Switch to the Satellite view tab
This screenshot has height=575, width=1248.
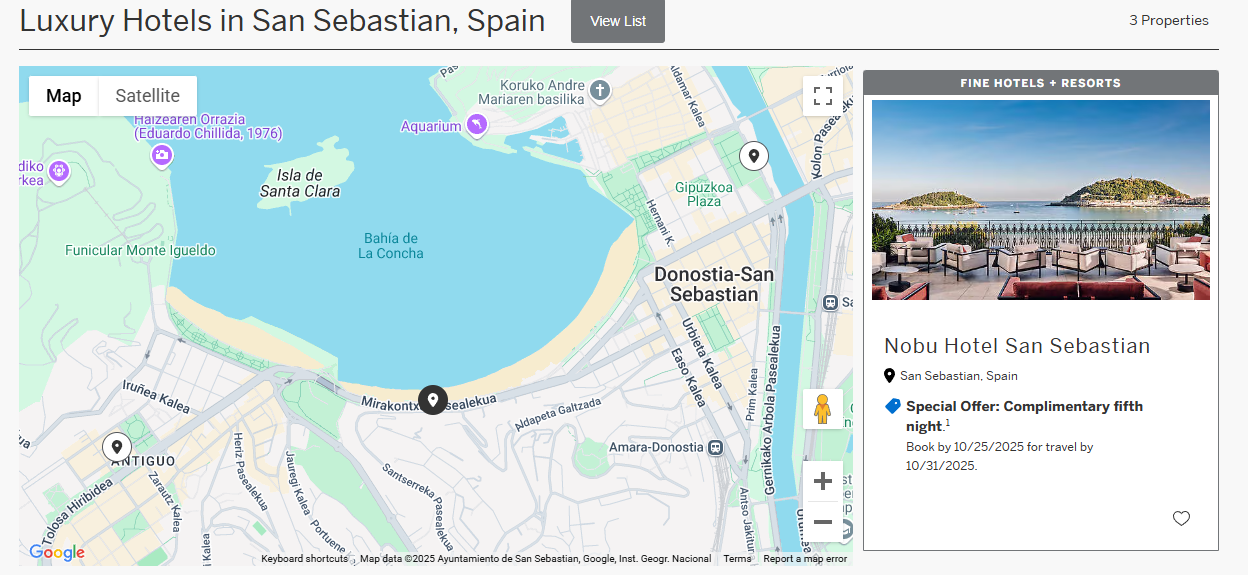point(148,96)
